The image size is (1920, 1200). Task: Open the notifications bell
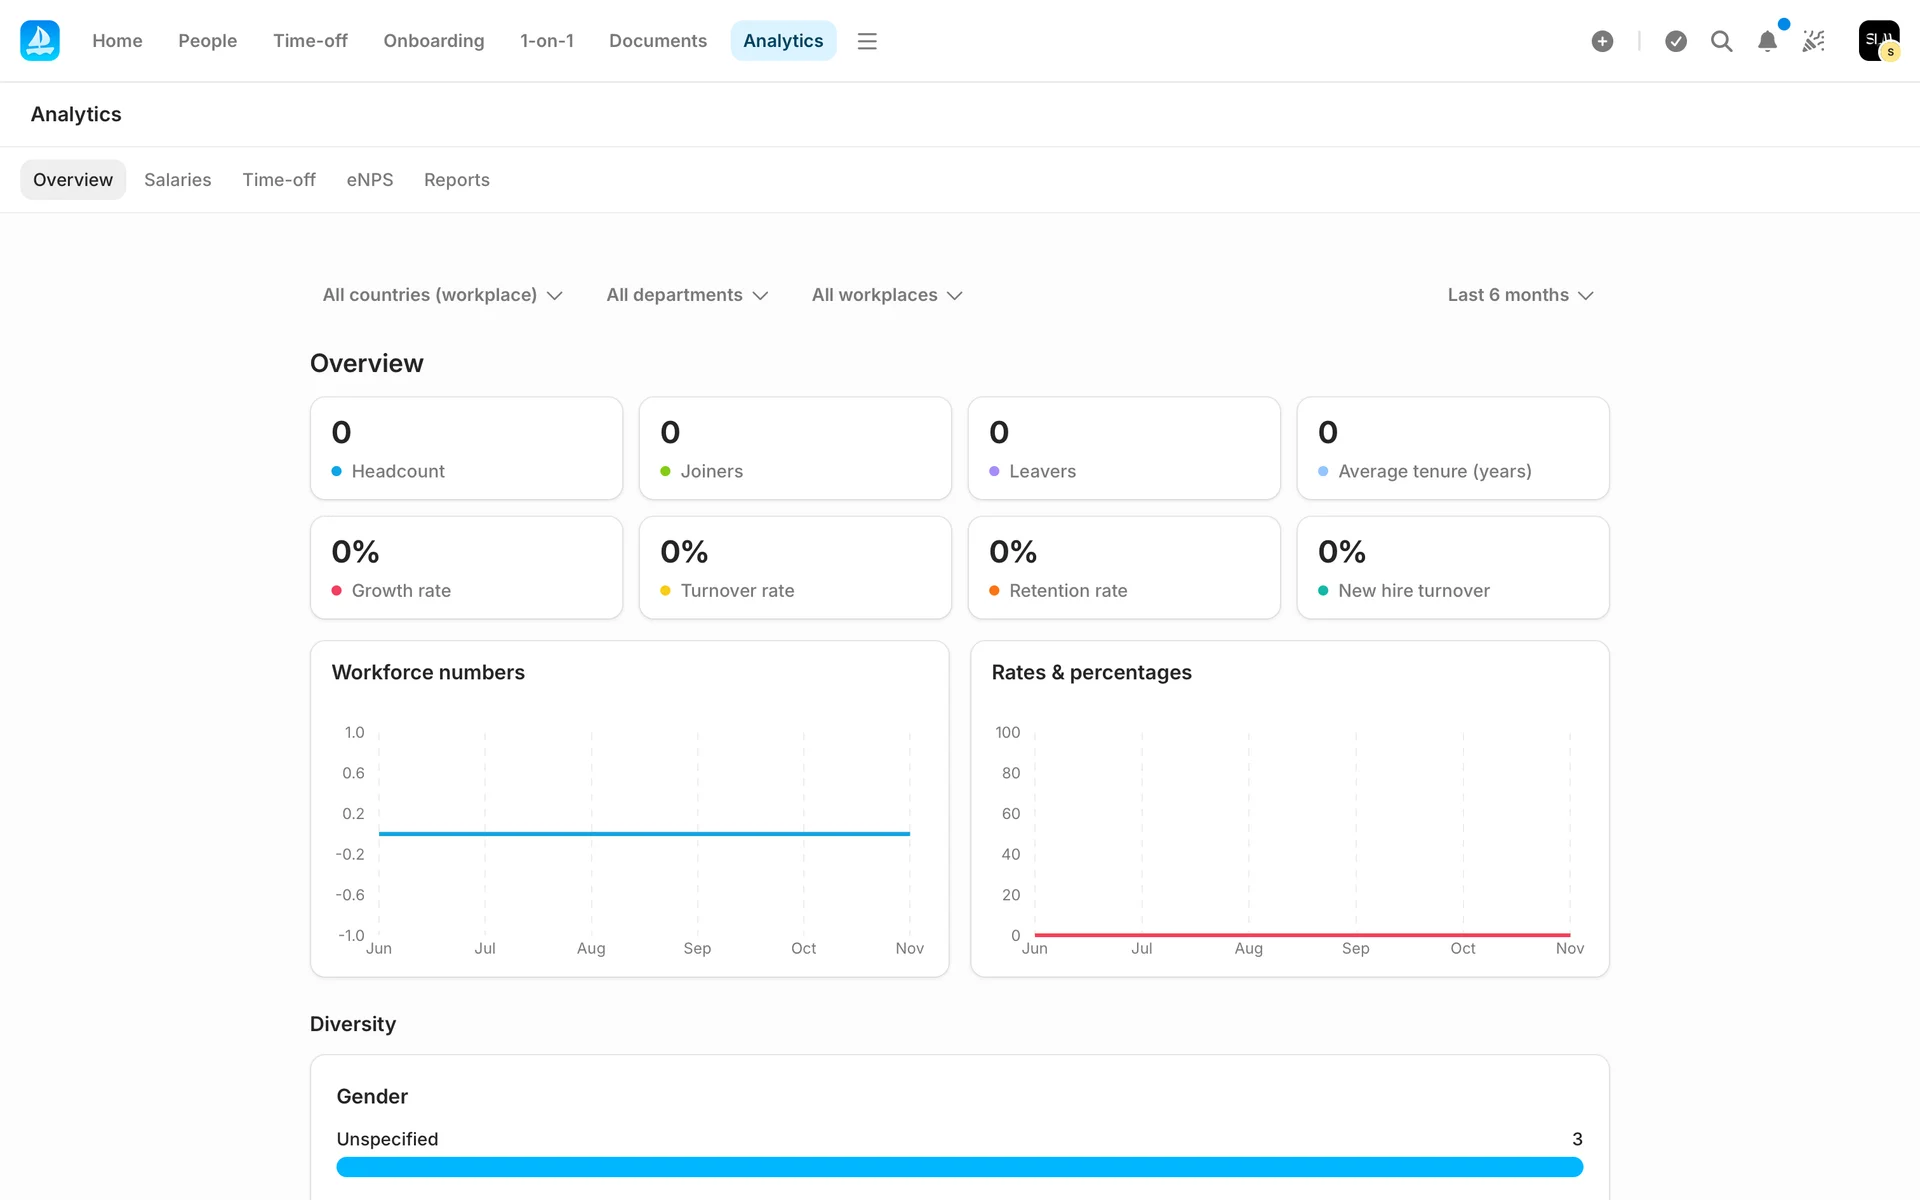1767,41
